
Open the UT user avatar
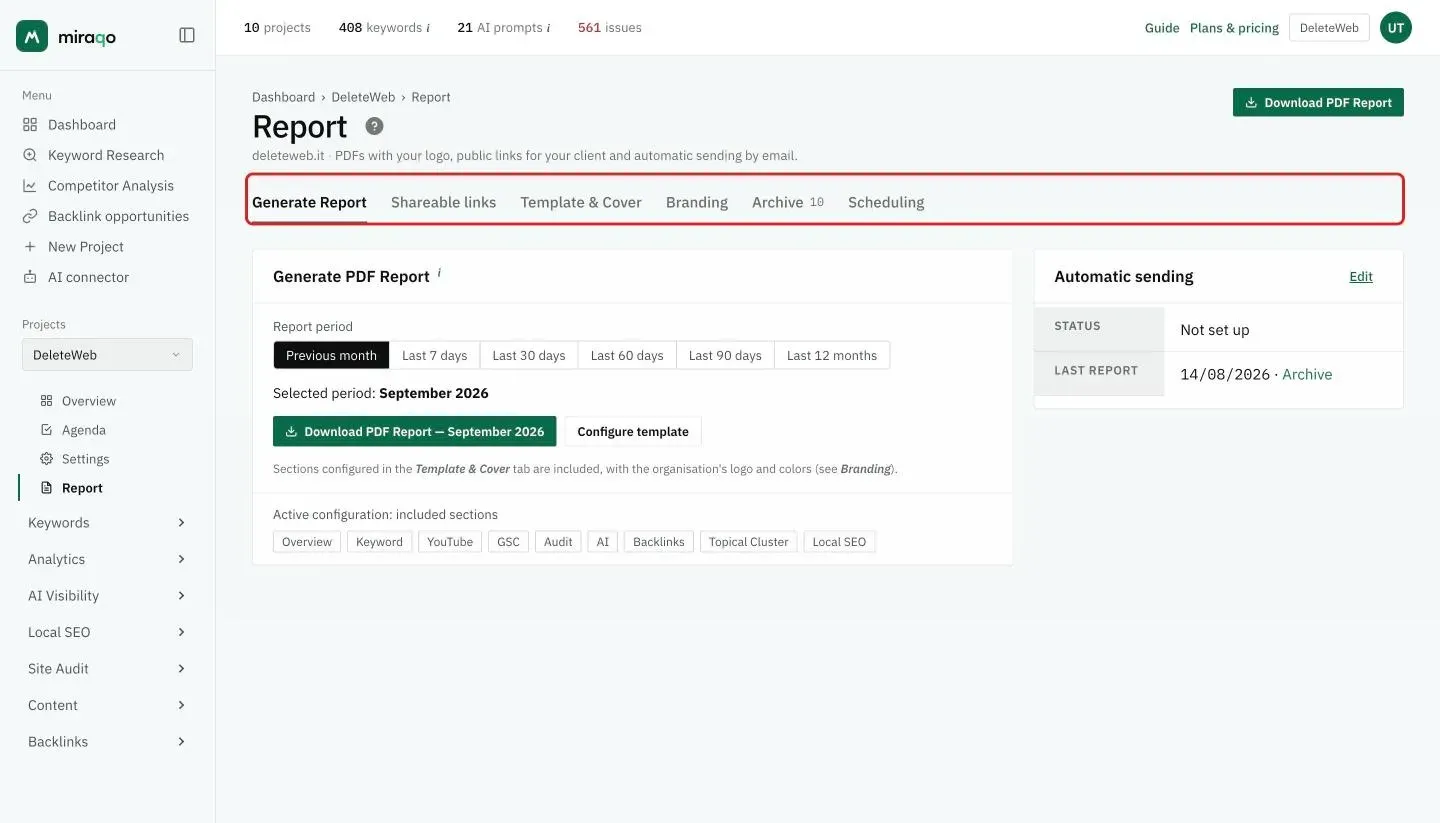click(1396, 28)
